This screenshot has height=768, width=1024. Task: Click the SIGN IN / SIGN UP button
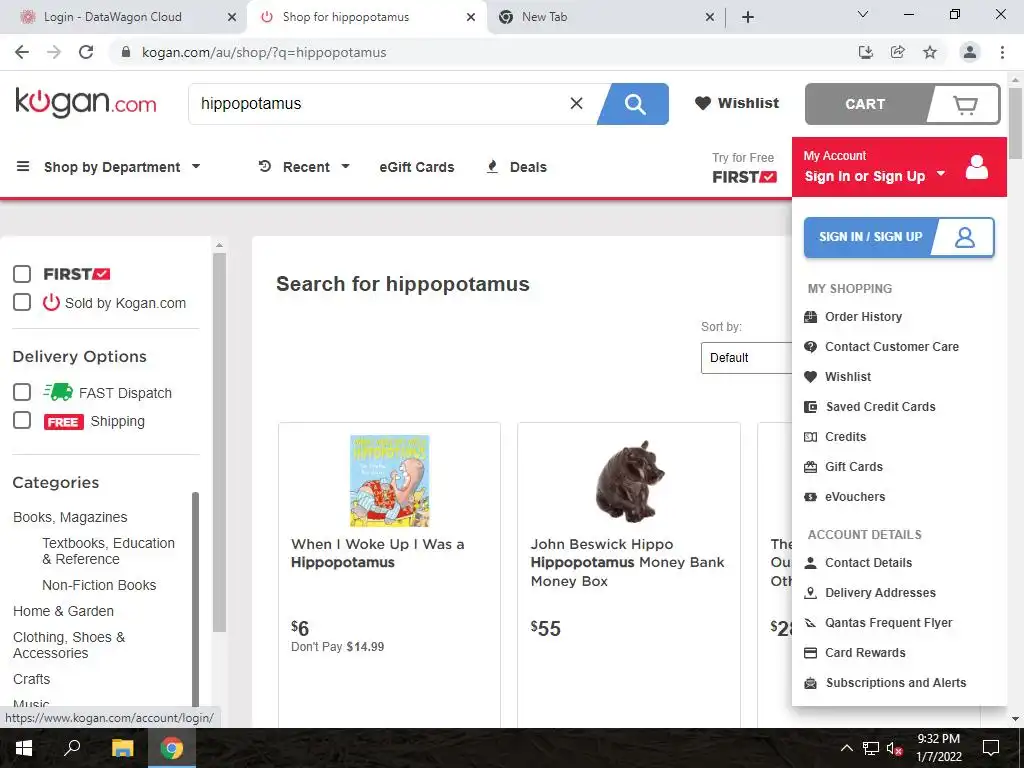[x=899, y=237]
